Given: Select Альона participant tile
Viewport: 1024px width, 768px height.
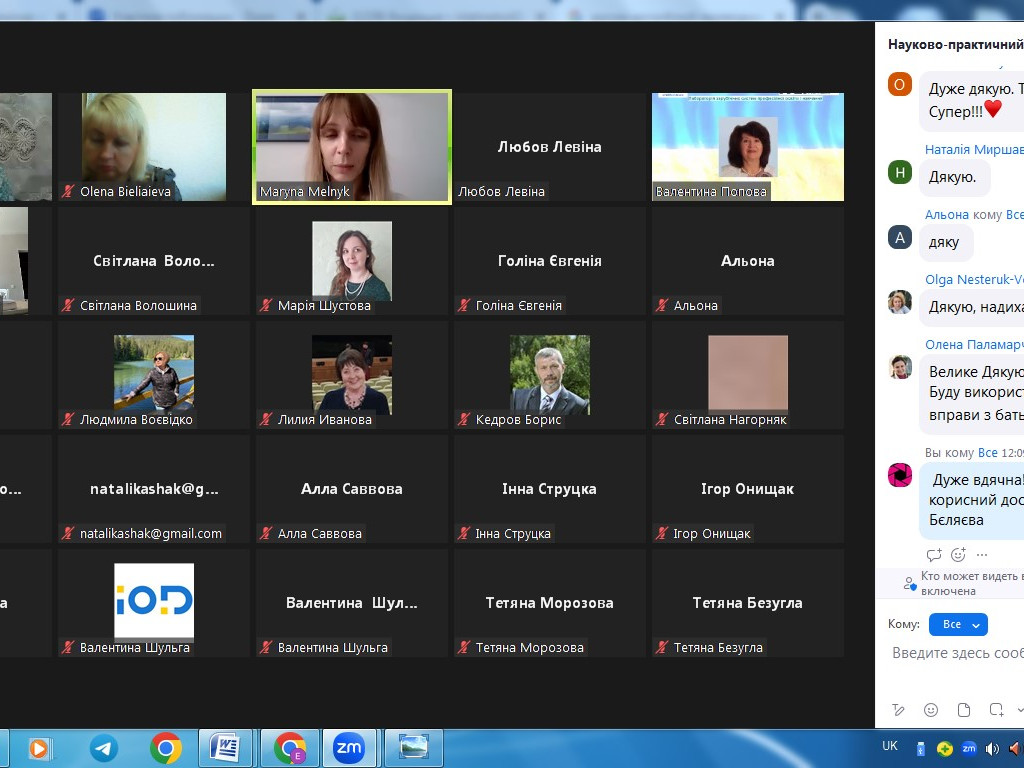Looking at the screenshot, I should [x=748, y=261].
